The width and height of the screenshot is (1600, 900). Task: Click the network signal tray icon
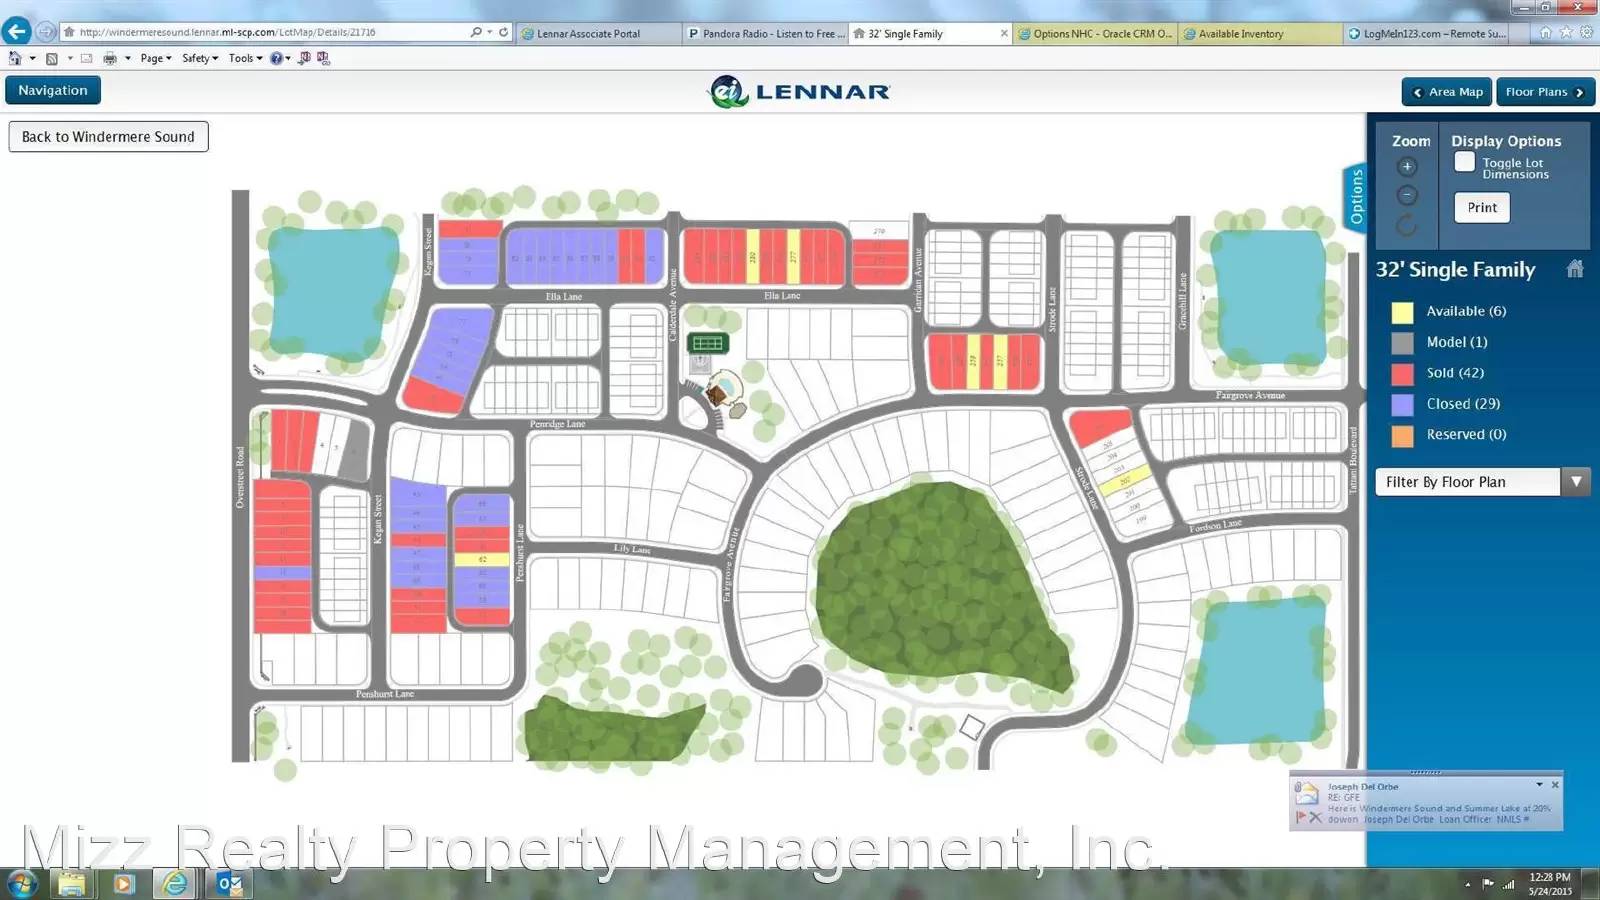click(1509, 884)
